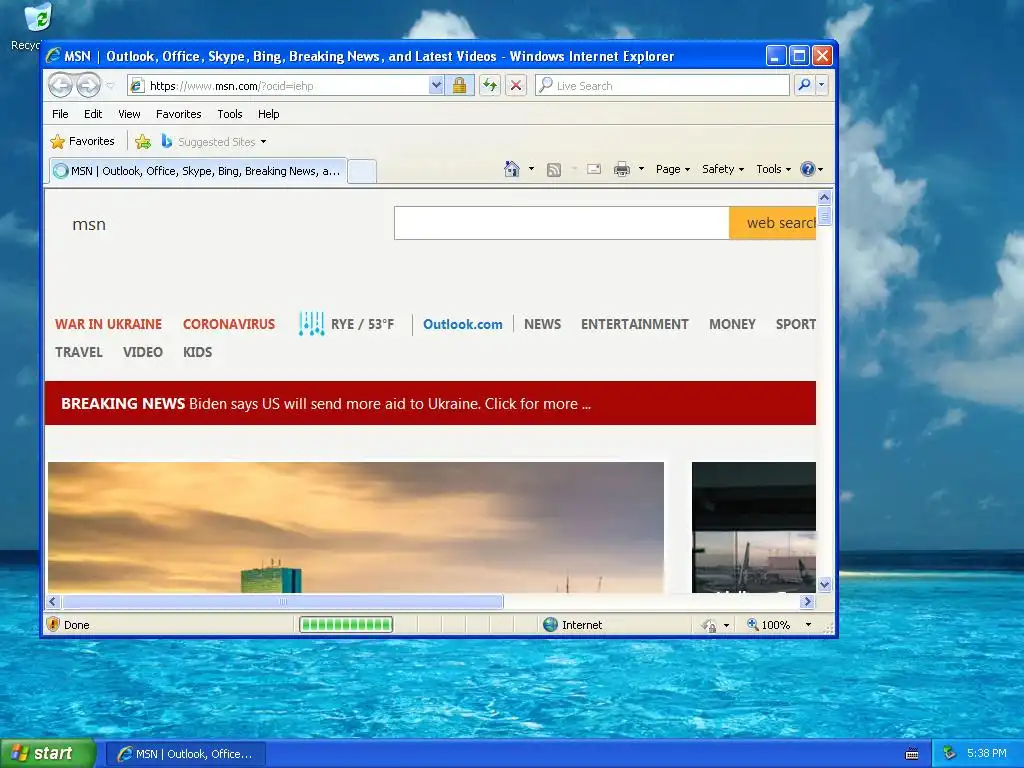Click the RSS feeds icon
This screenshot has width=1024, height=768.
(x=554, y=170)
